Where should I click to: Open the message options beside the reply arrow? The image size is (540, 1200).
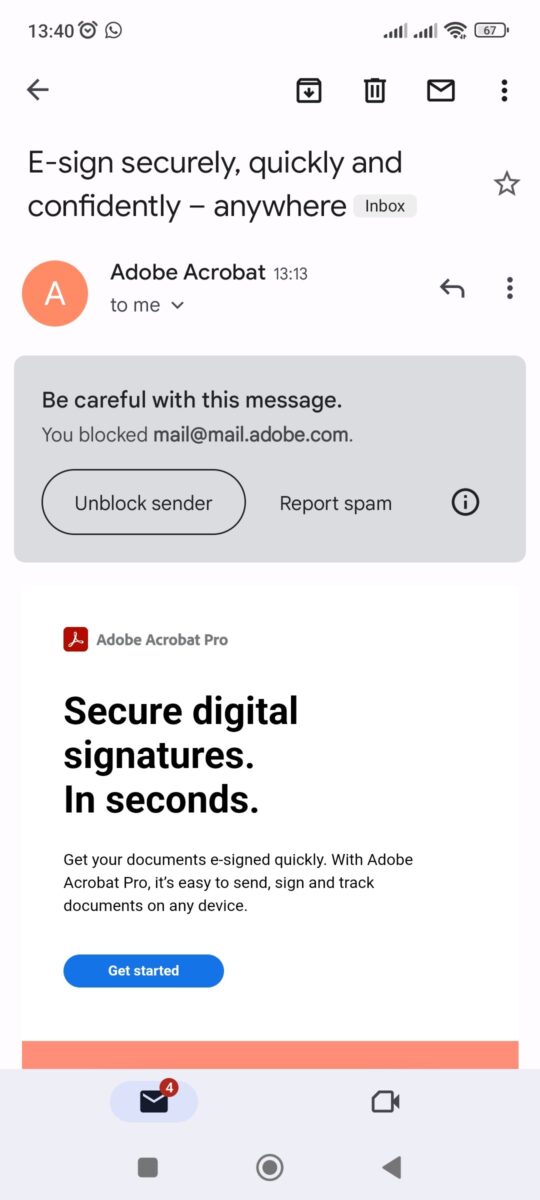click(x=510, y=289)
